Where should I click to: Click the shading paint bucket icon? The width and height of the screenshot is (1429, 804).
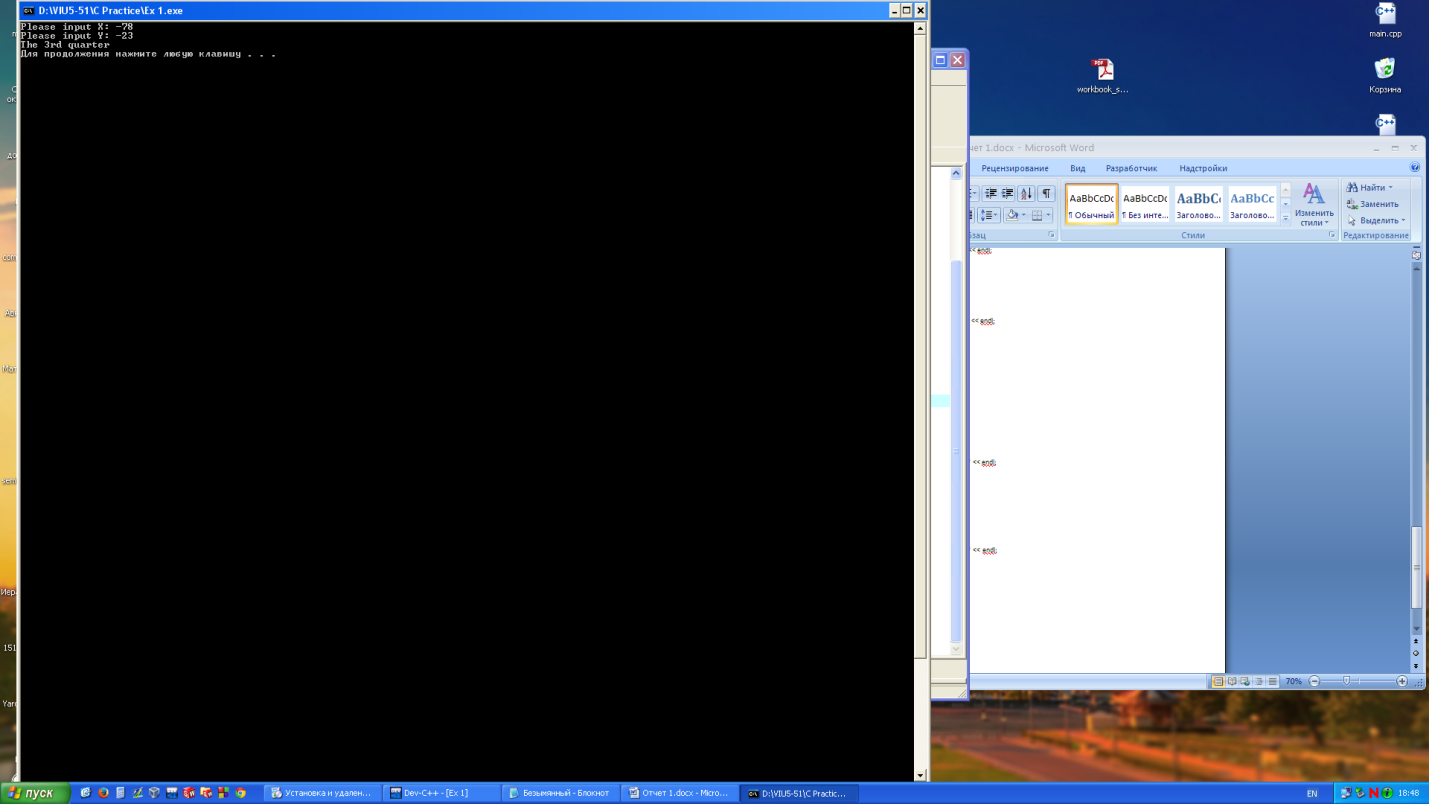[x=1012, y=215]
